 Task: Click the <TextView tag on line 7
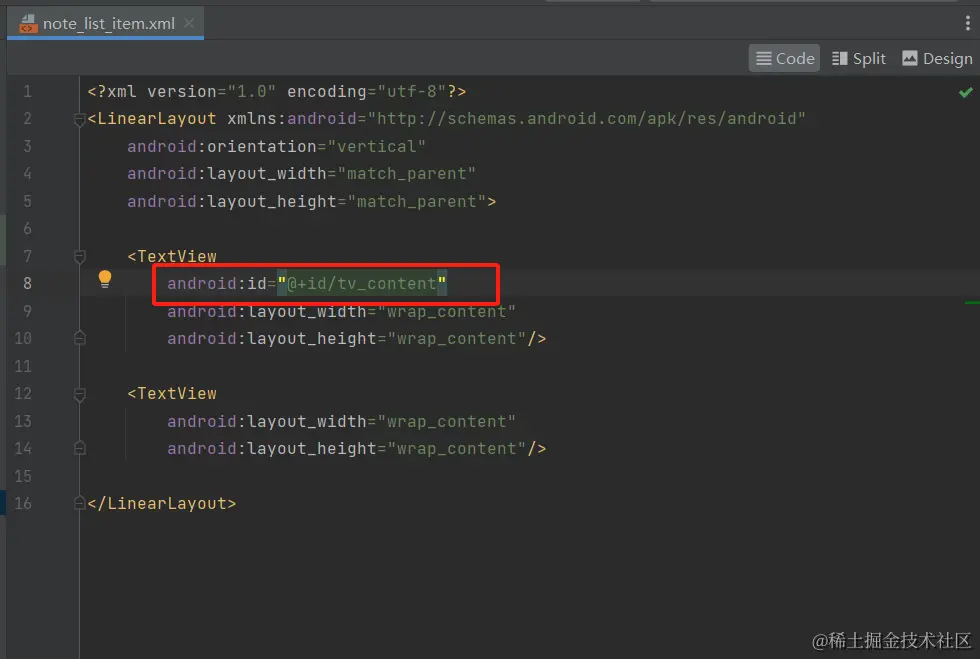172,256
